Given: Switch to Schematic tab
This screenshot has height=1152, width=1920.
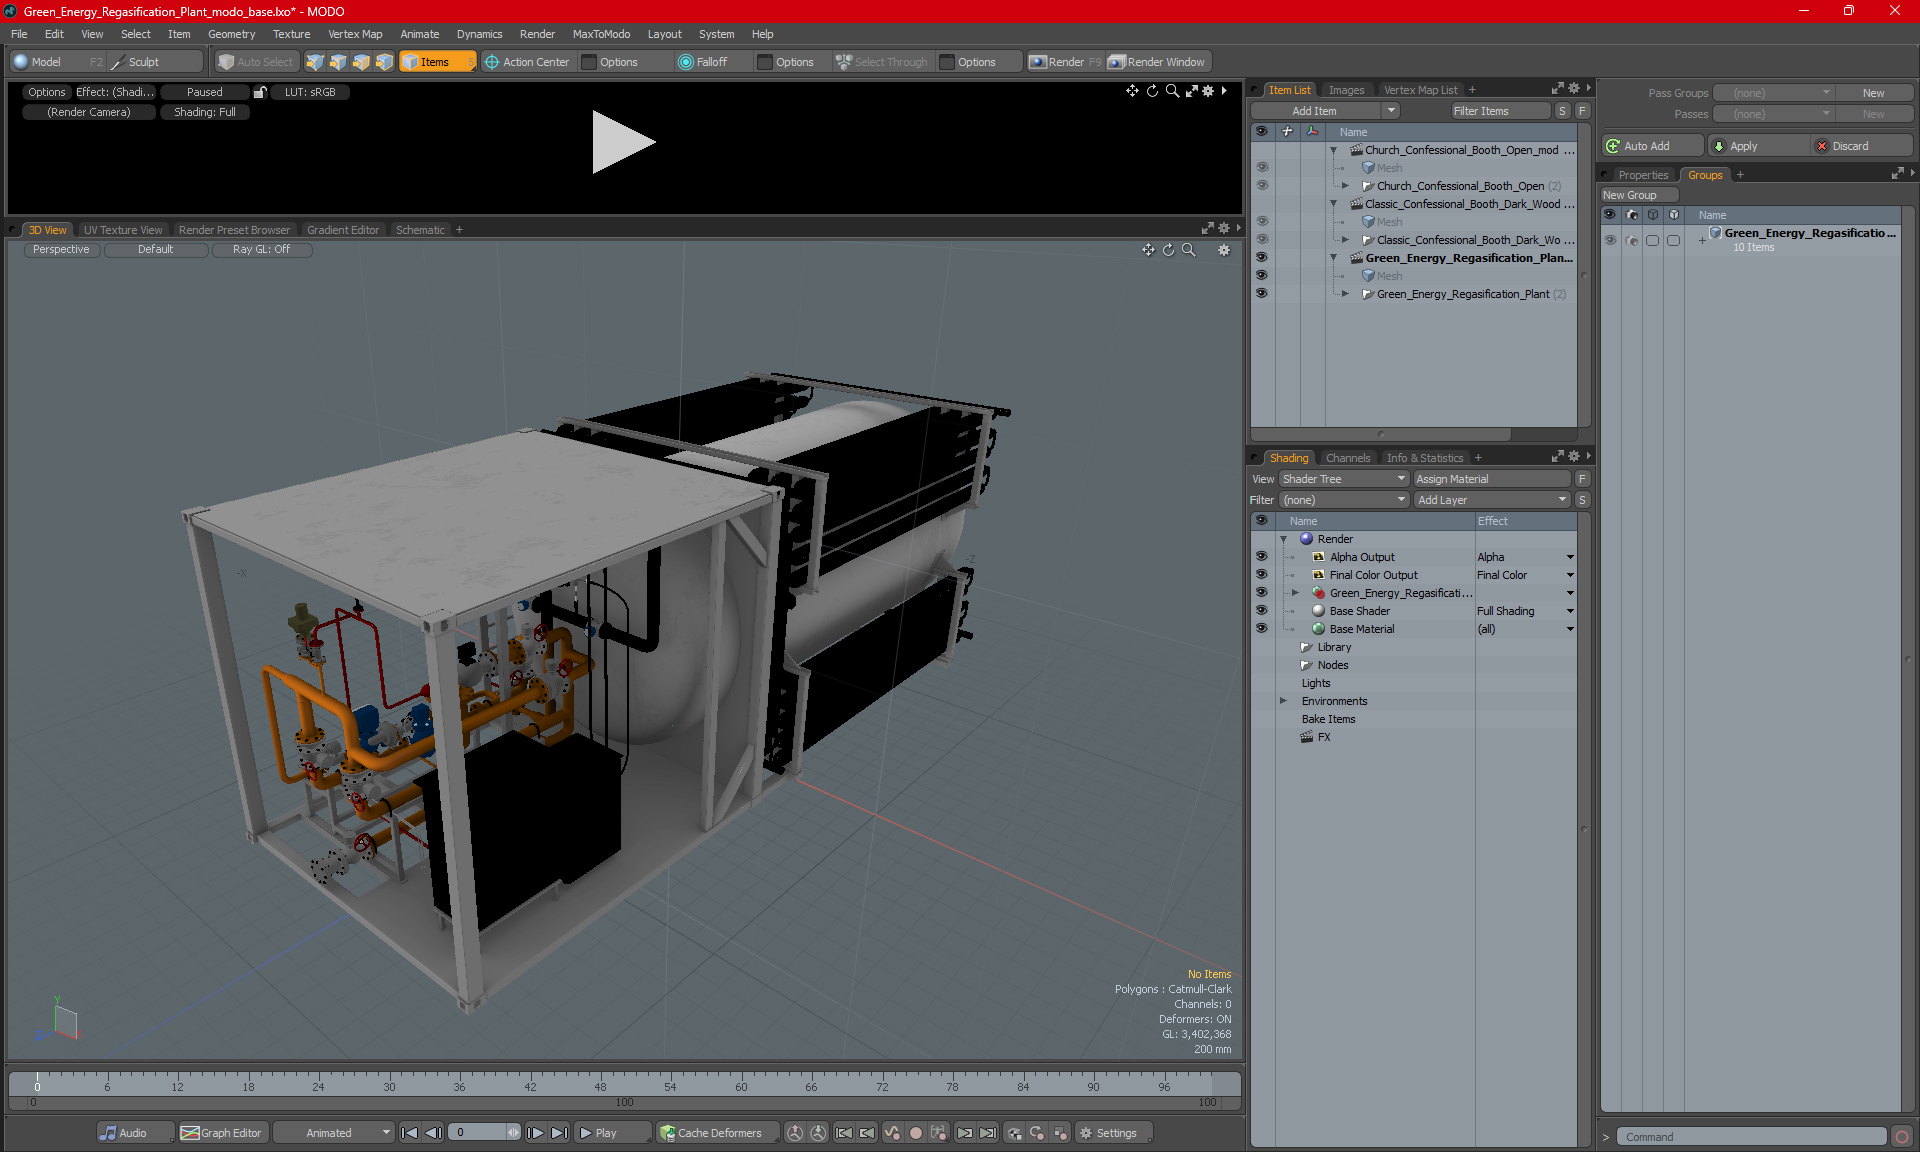Looking at the screenshot, I should pos(420,230).
